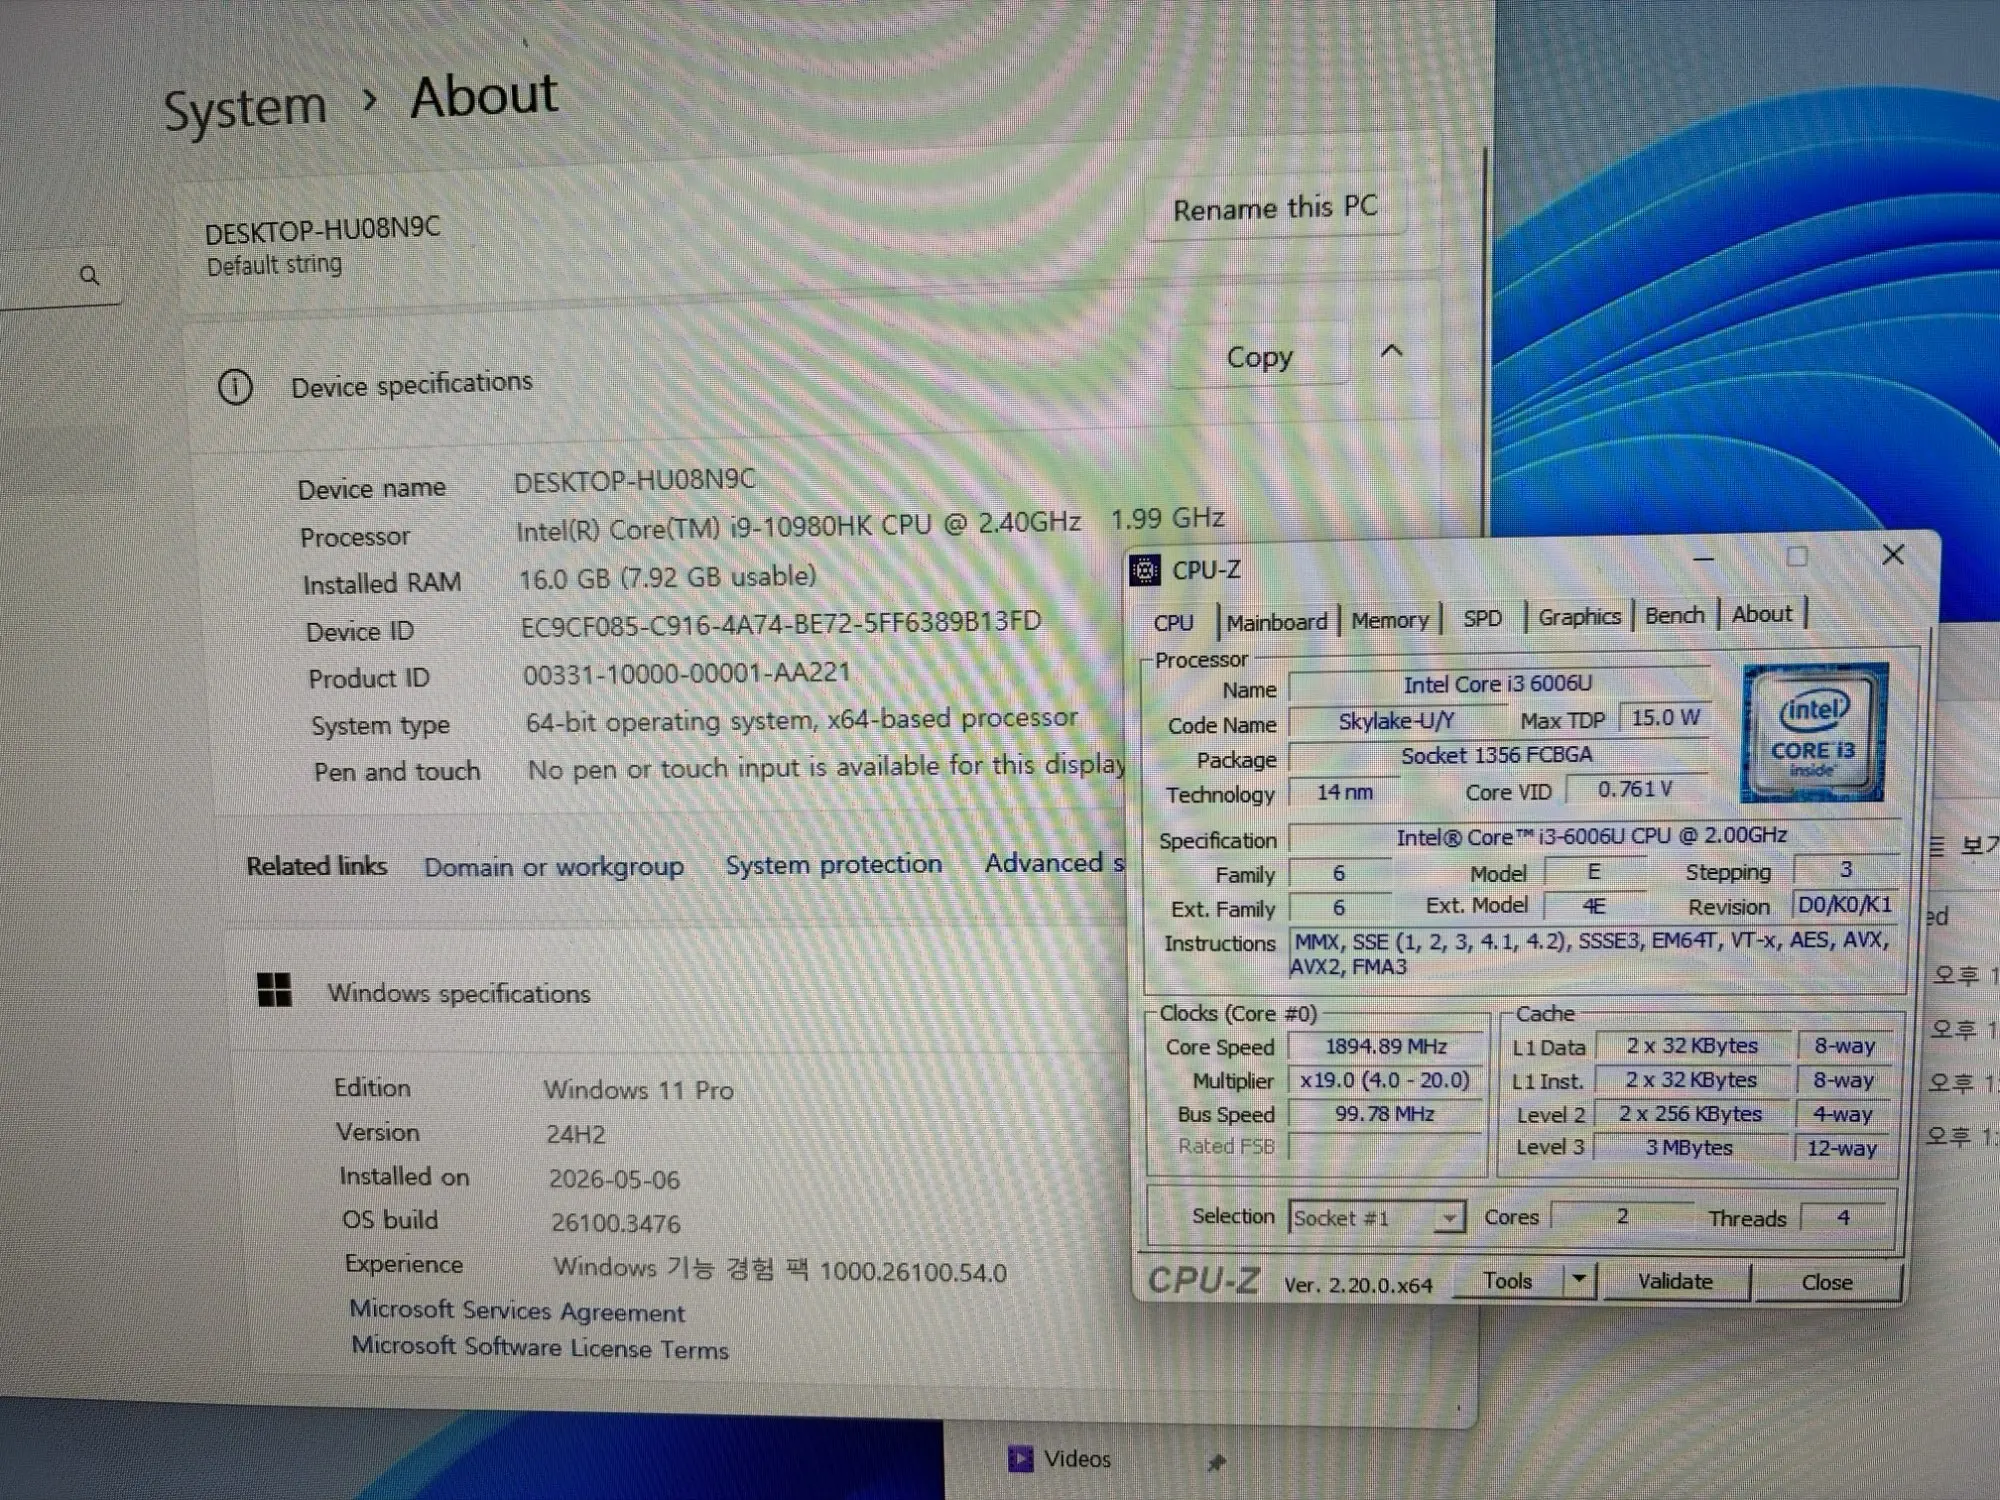Open the Domain or workgroup link
The height and width of the screenshot is (1500, 2000).
(554, 866)
